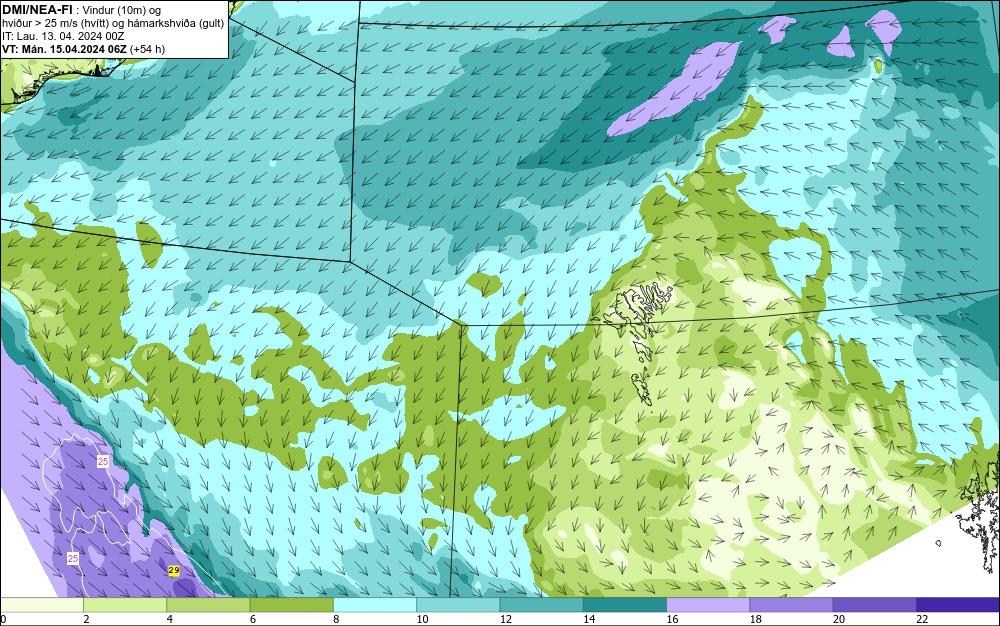This screenshot has height=626, width=1000.
Task: Select the 6–8 m/s olive green legend swatch
Action: point(291,604)
